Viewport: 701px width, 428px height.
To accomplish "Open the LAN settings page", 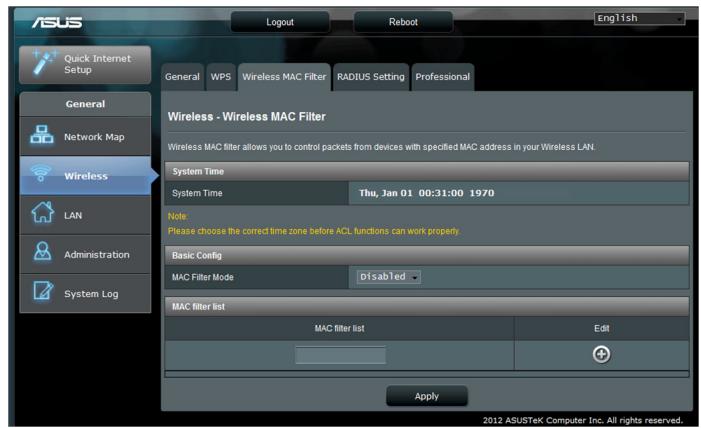I will point(85,215).
